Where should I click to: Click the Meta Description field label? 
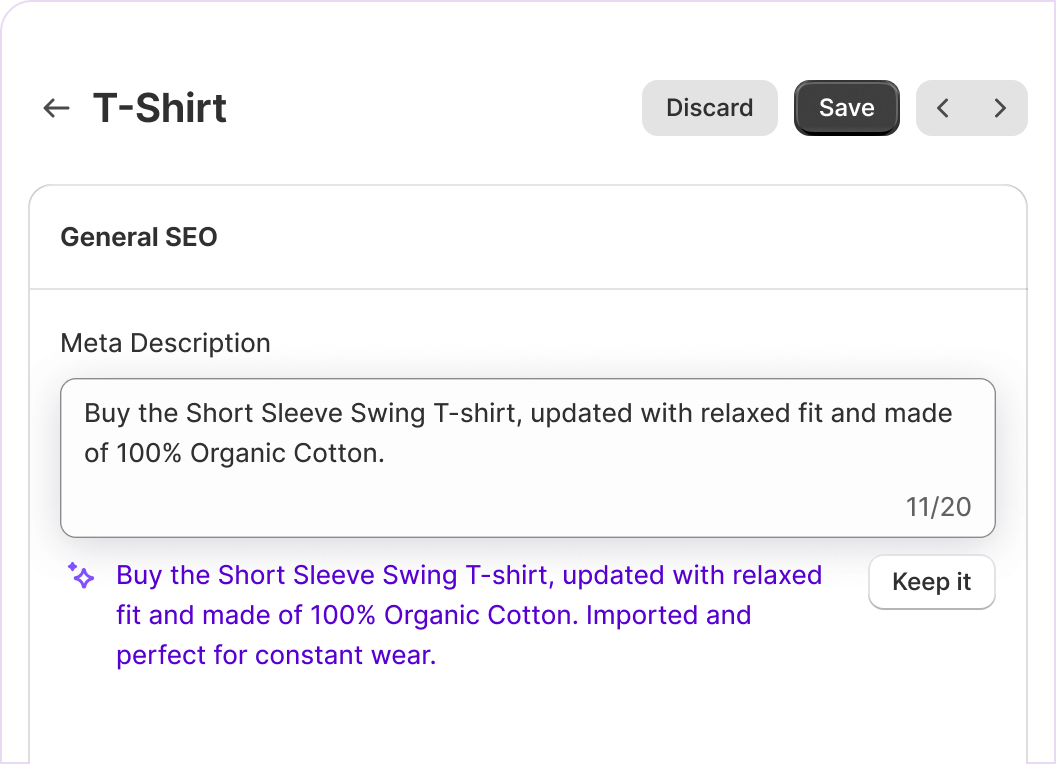[x=165, y=343]
